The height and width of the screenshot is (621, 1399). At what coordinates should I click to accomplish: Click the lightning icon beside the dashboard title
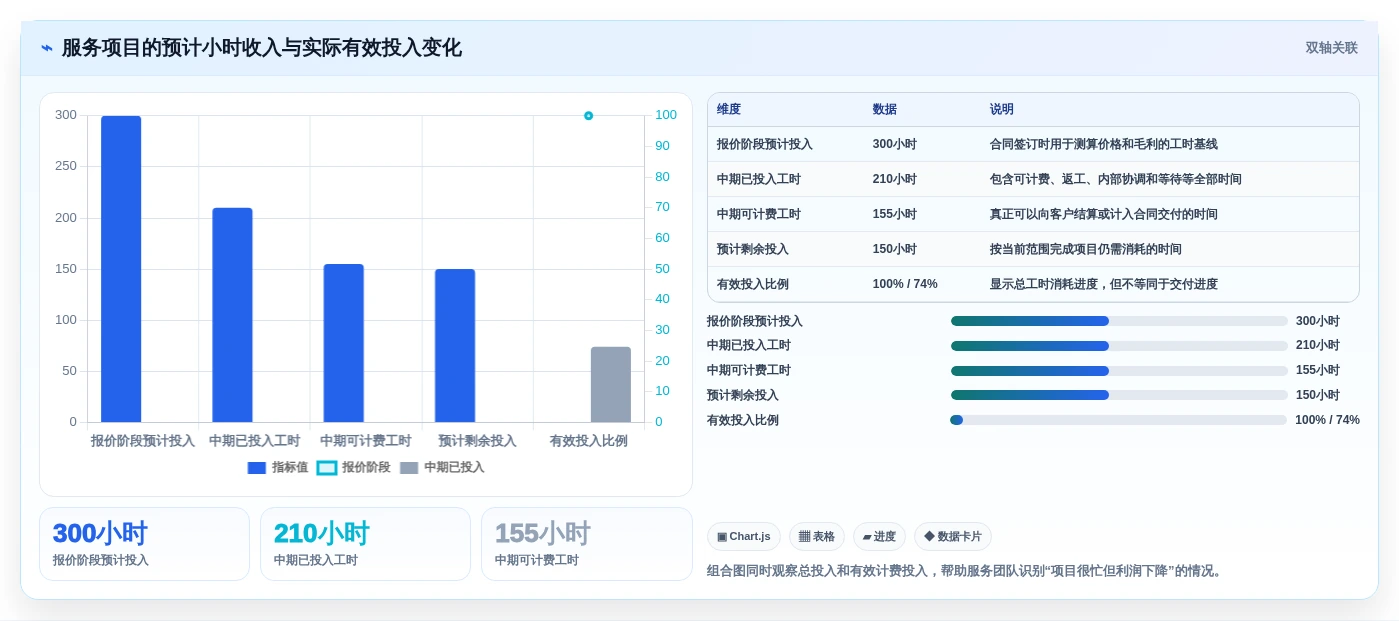coord(47,48)
